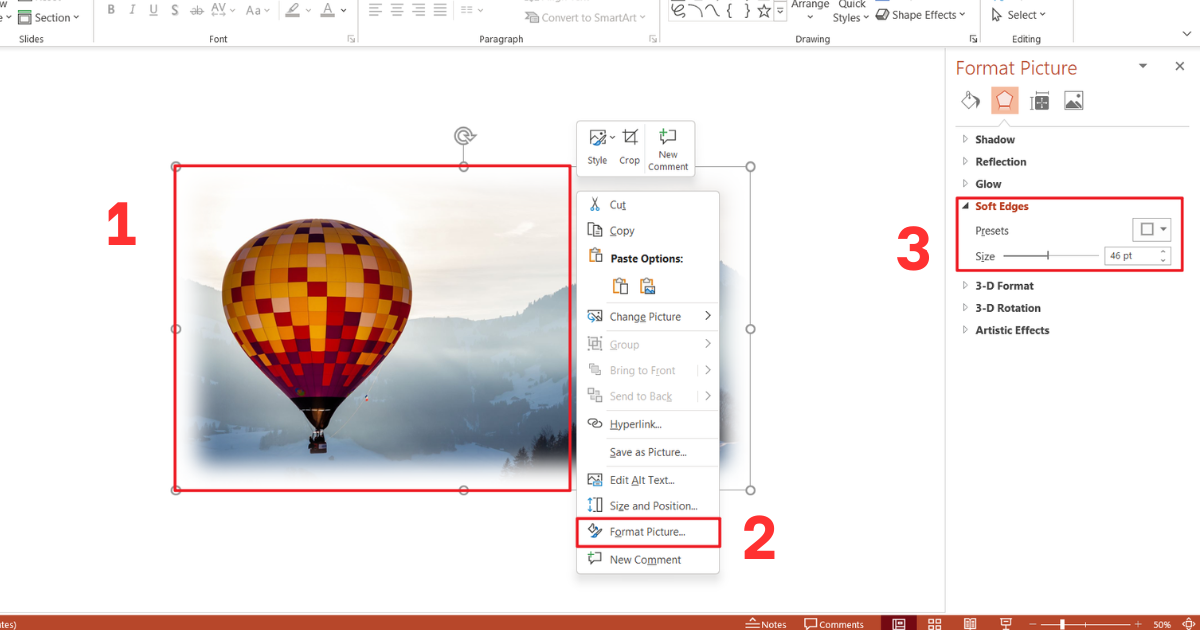Start Slide Show from the status bar
This screenshot has width=1200, height=630.
click(x=1005, y=622)
